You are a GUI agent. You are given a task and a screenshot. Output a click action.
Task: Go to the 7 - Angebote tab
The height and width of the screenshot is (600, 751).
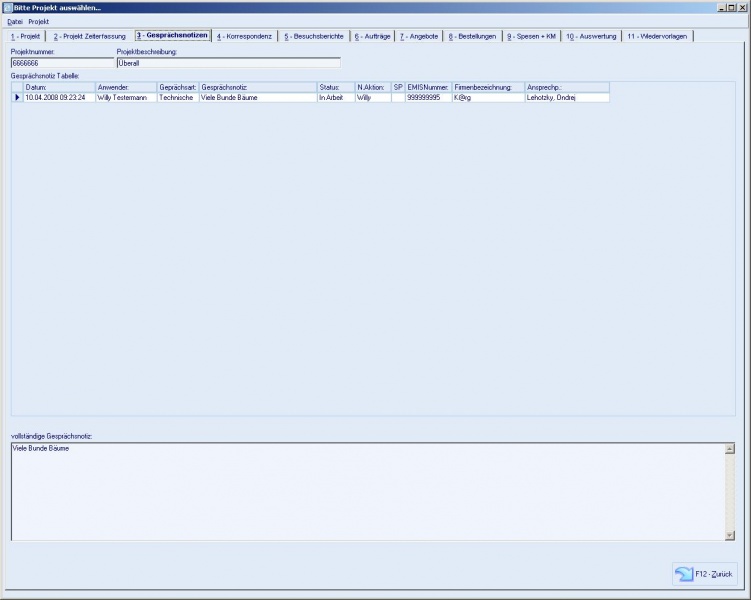click(x=419, y=36)
